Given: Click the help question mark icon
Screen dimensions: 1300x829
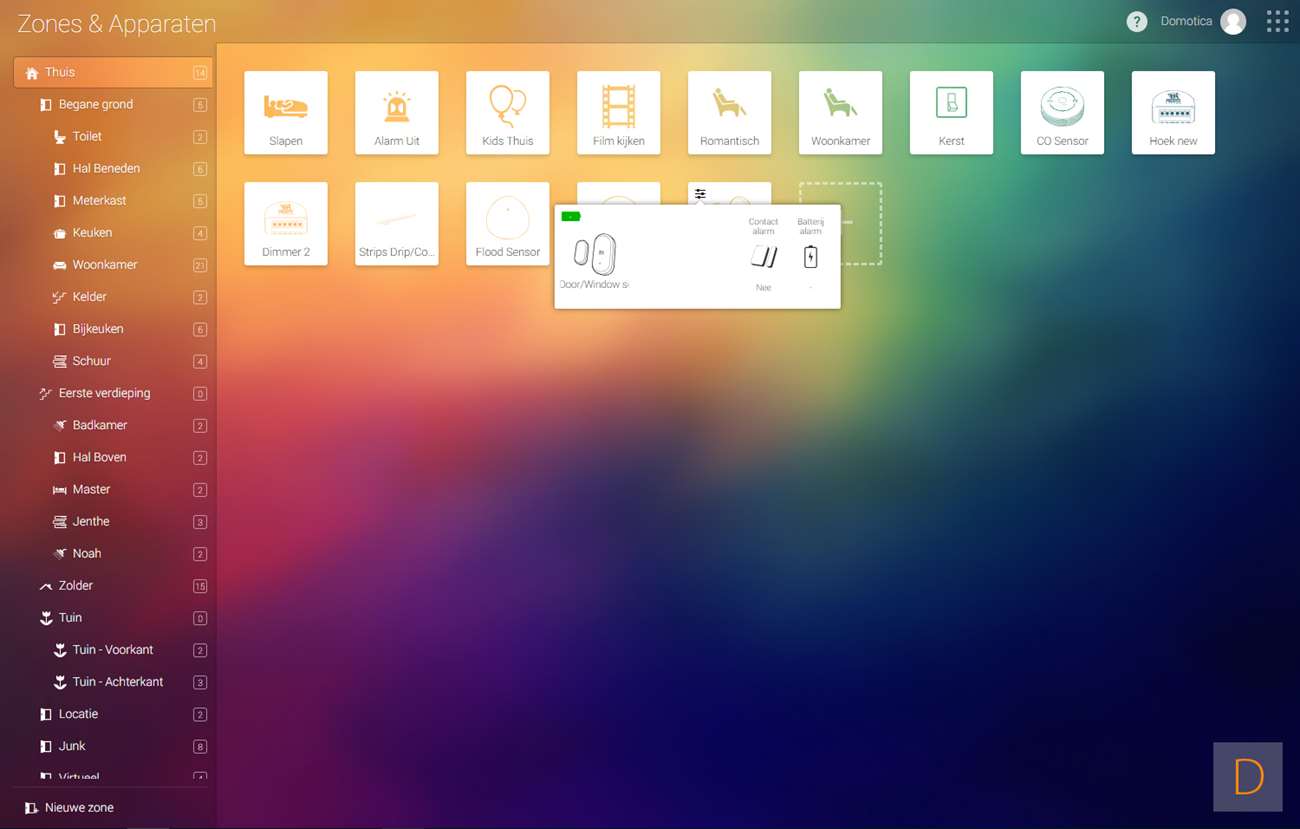Looking at the screenshot, I should pyautogui.click(x=1136, y=22).
